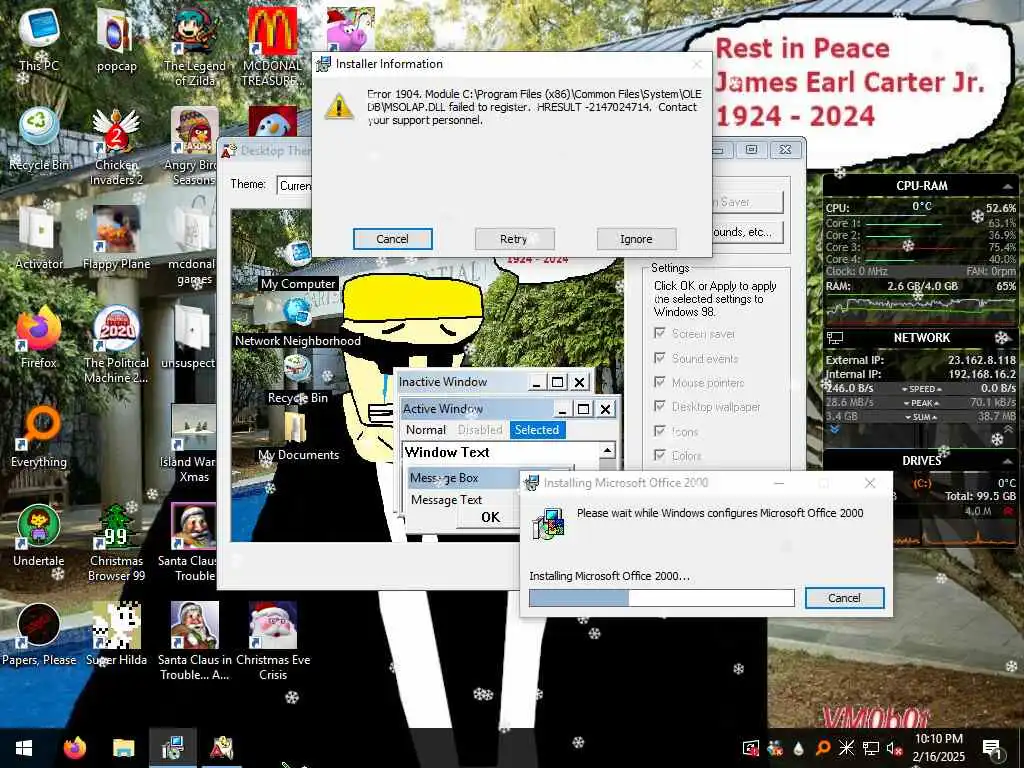
Task: Click Cancel in Installer Information dialog
Action: pos(392,239)
